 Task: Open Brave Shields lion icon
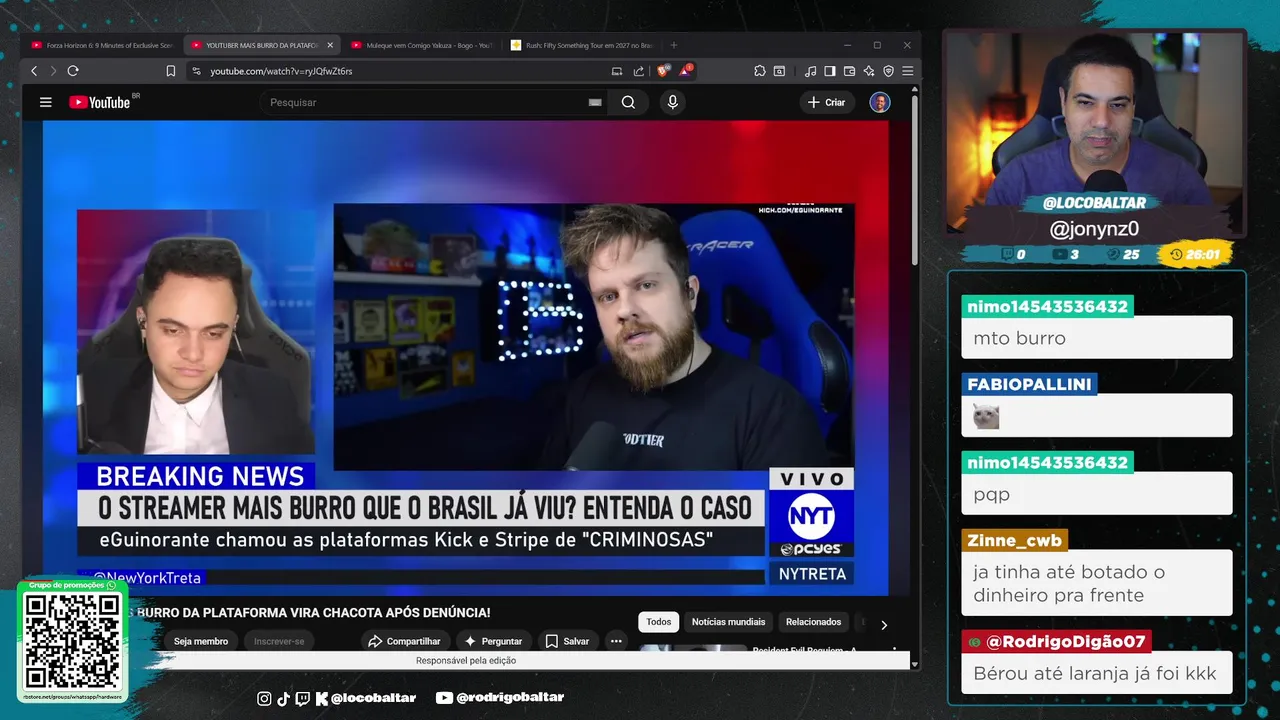(663, 71)
